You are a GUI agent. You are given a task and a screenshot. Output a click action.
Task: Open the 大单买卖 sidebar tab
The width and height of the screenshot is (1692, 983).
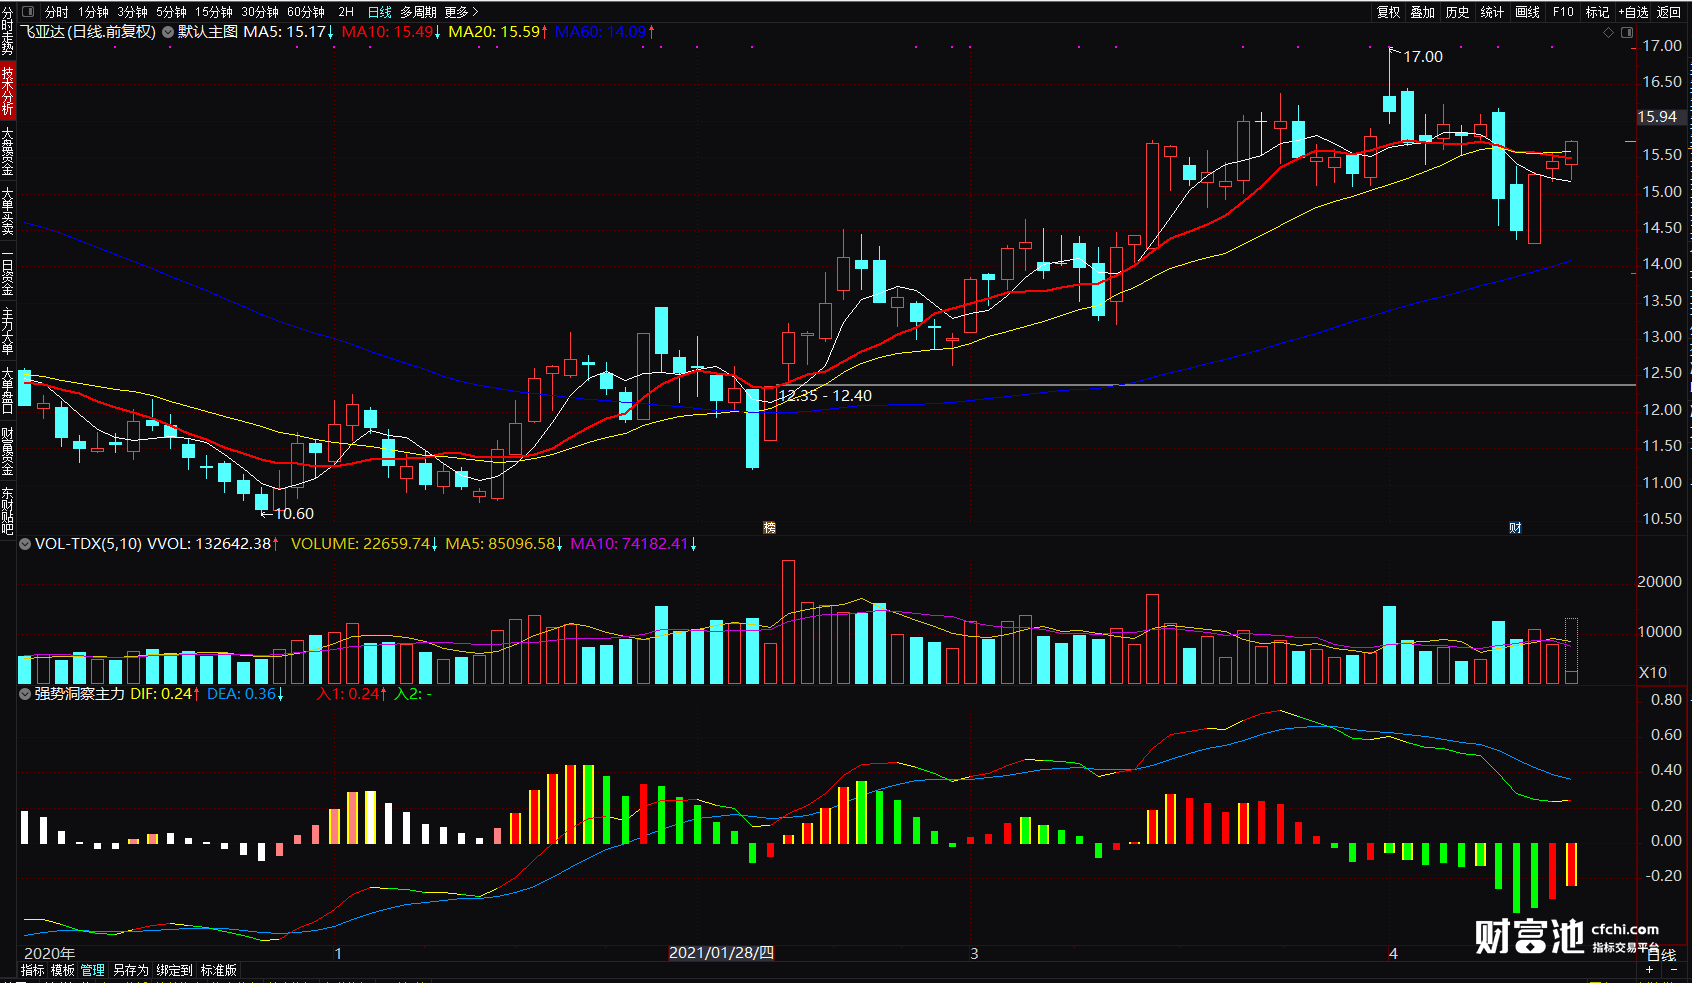7,211
